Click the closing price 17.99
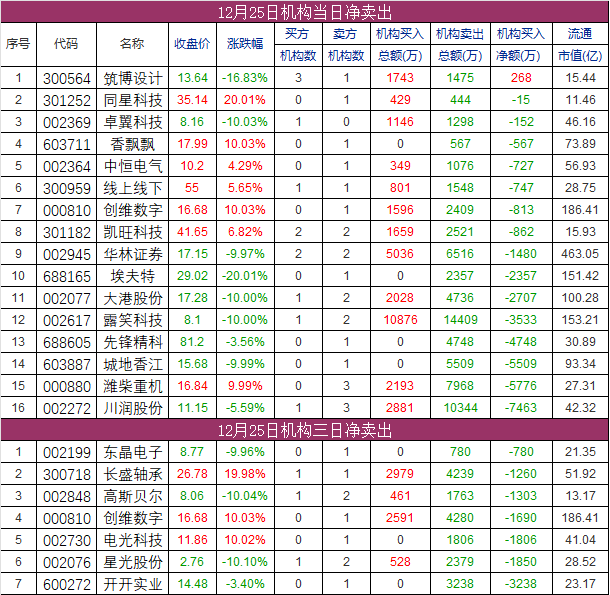The height and width of the screenshot is (595, 610). click(x=192, y=144)
